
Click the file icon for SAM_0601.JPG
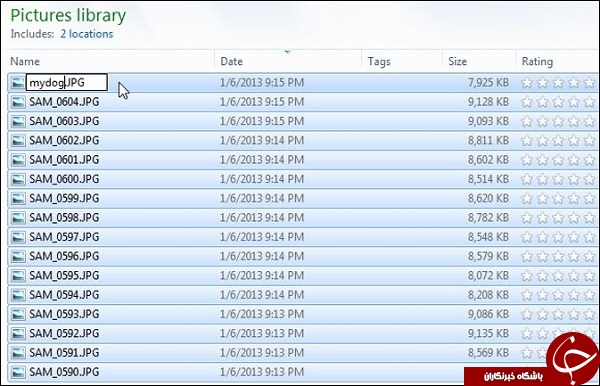(x=18, y=160)
